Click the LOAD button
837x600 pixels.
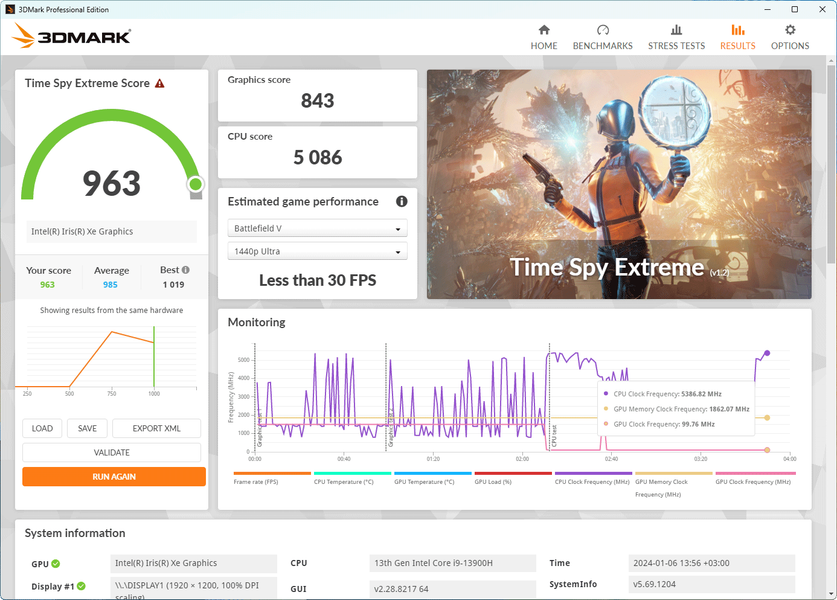tap(42, 428)
